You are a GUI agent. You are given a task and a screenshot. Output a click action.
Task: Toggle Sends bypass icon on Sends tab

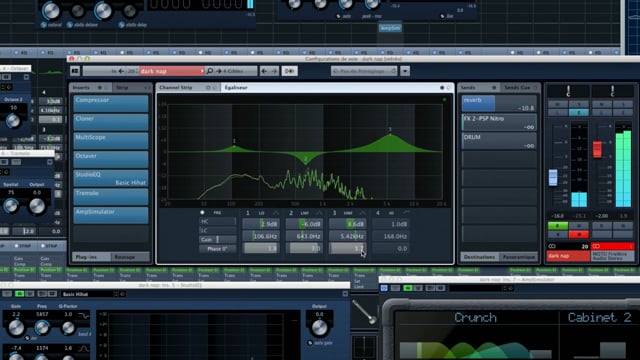click(x=494, y=87)
